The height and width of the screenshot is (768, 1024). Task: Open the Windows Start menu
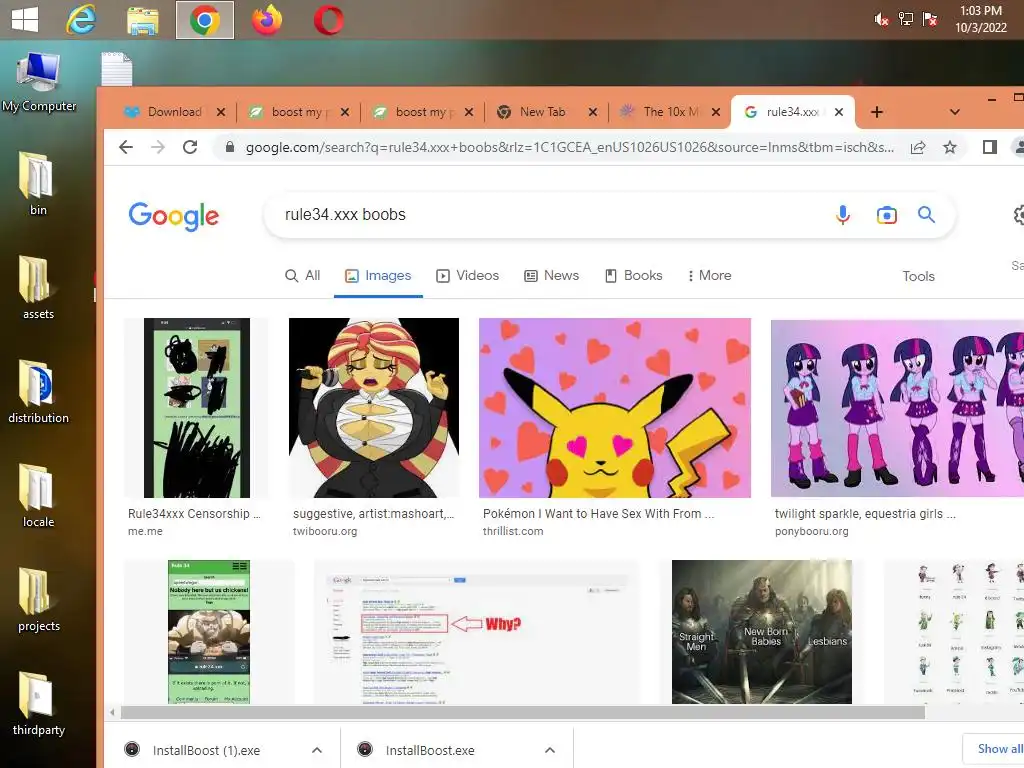pyautogui.click(x=25, y=19)
